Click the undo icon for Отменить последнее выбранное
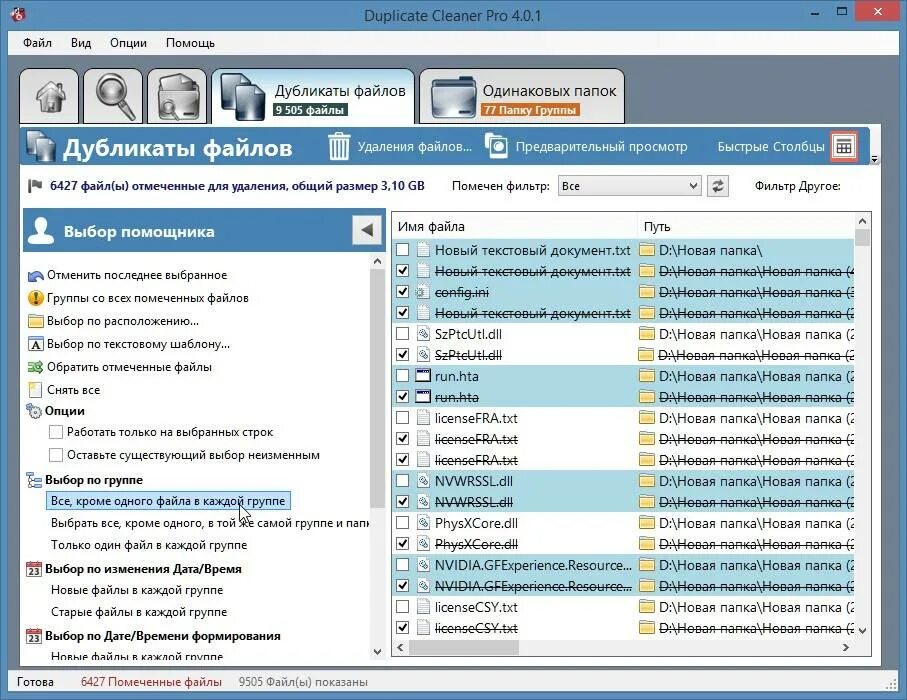 click(35, 275)
